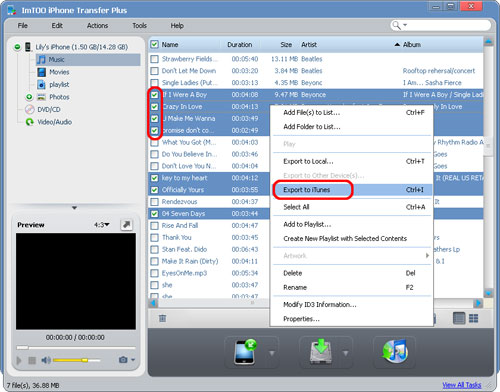Screen dimensions: 500x392
Task: Open the Tools menu
Action: point(139,26)
